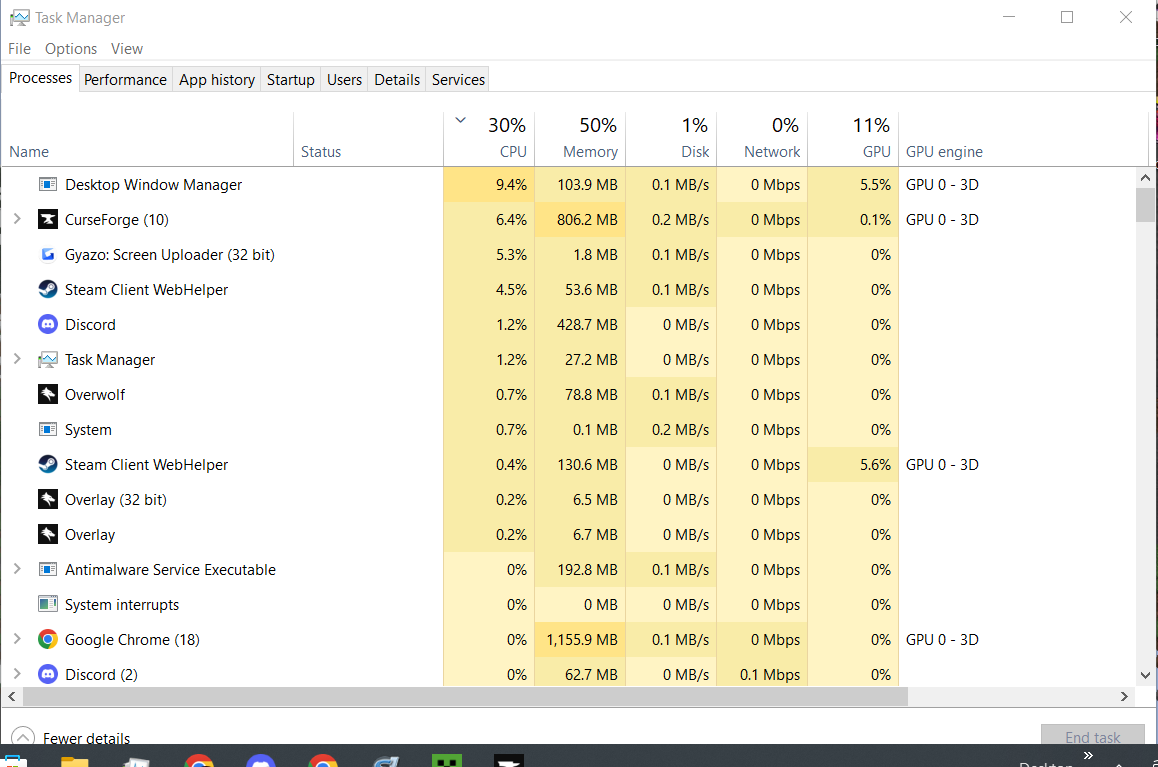Click the sort chevron above CPU column
The image size is (1158, 767).
pyautogui.click(x=460, y=120)
